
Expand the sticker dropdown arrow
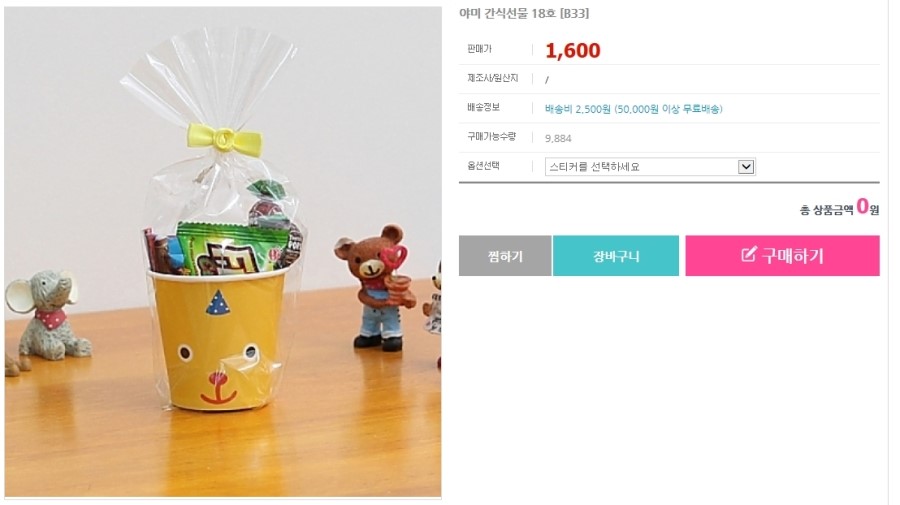(x=746, y=167)
